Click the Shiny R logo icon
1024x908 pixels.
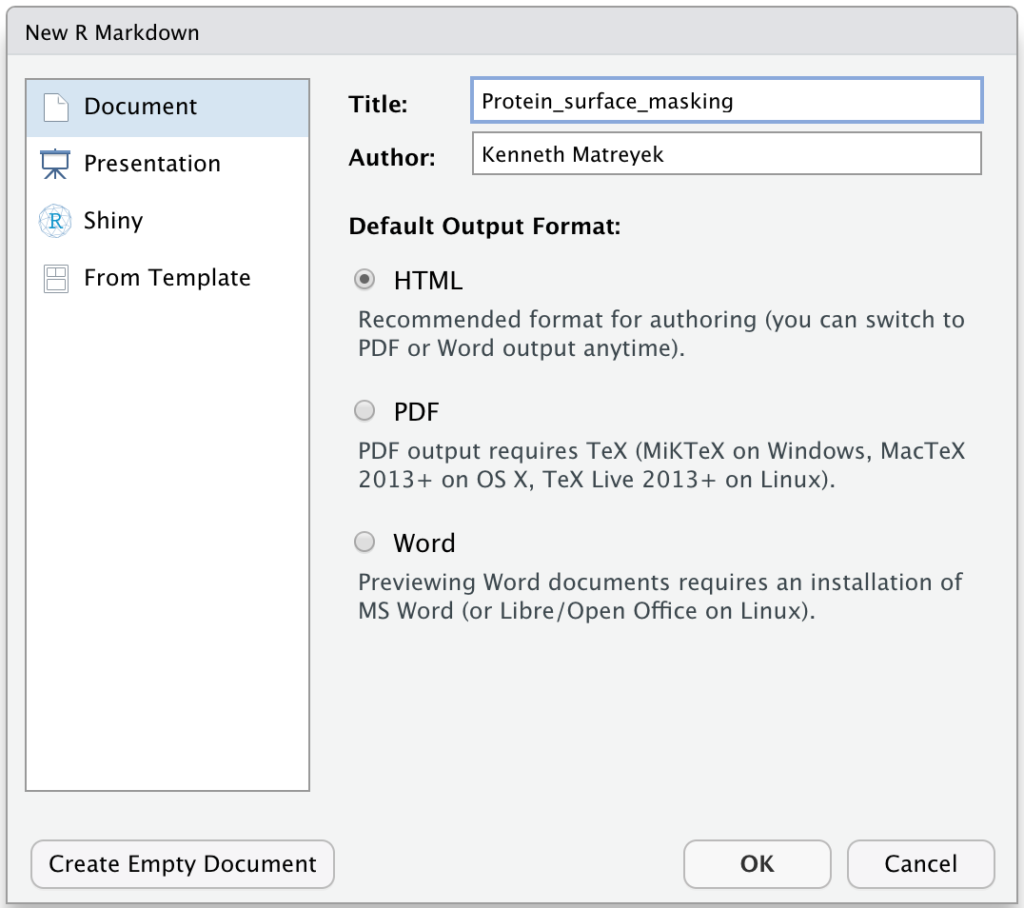pos(56,221)
